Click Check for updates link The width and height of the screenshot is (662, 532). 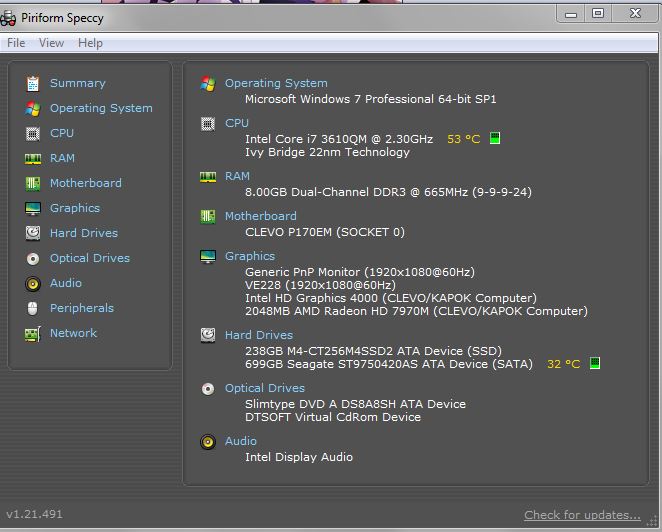tap(582, 516)
